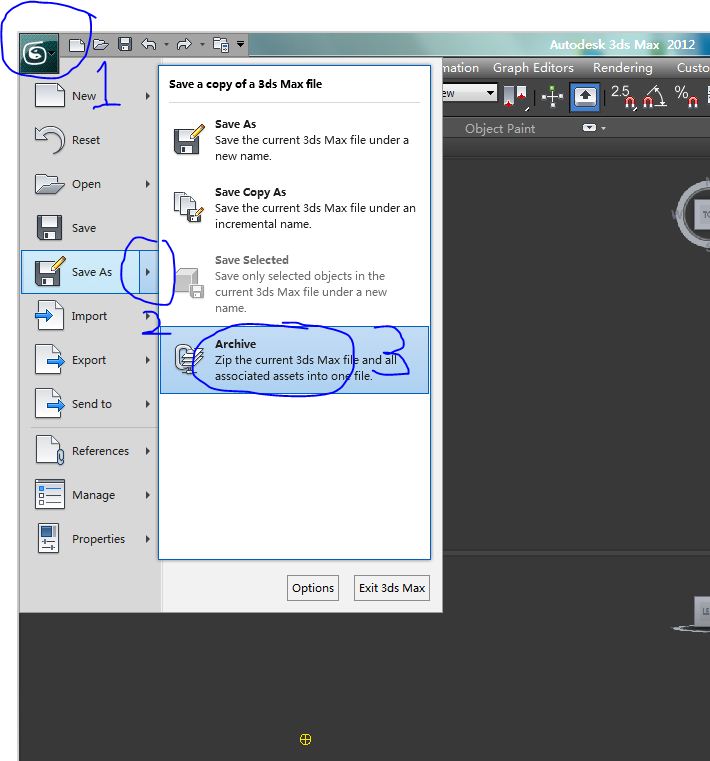Select Send to in the application menu
Image resolution: width=710 pixels, height=761 pixels.
pos(89,404)
